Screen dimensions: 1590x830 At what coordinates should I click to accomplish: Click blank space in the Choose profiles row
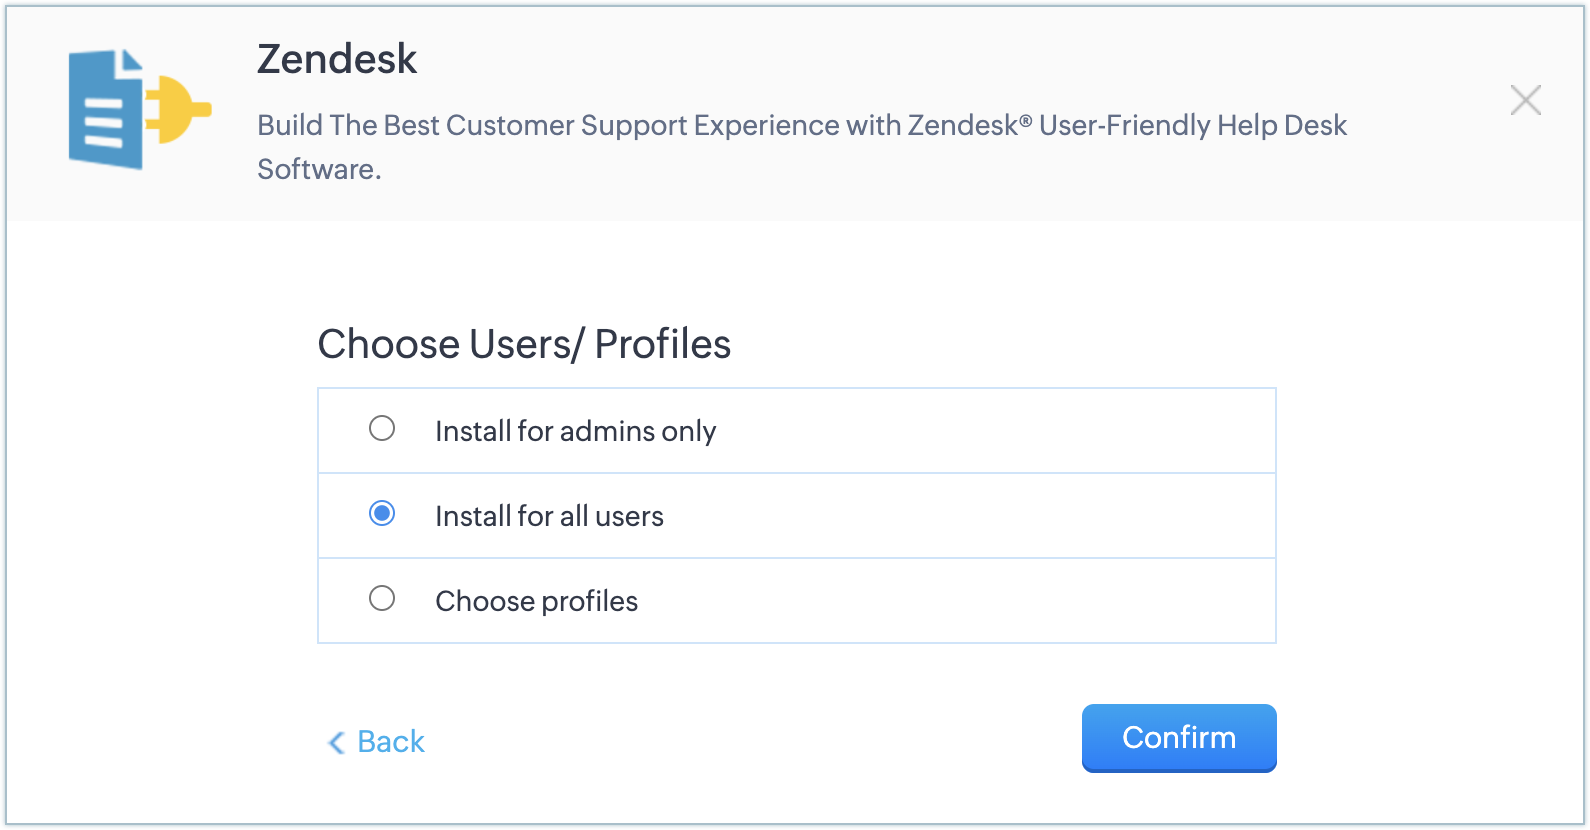point(1000,601)
